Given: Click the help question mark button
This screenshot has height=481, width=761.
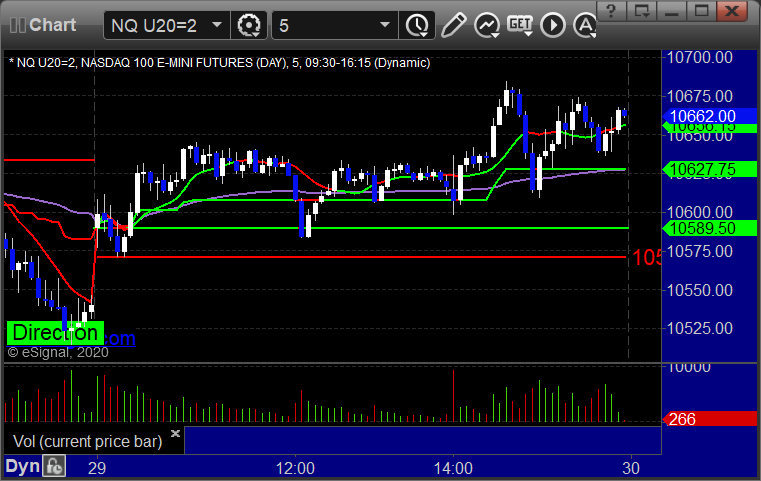Looking at the screenshot, I should click(x=611, y=11).
